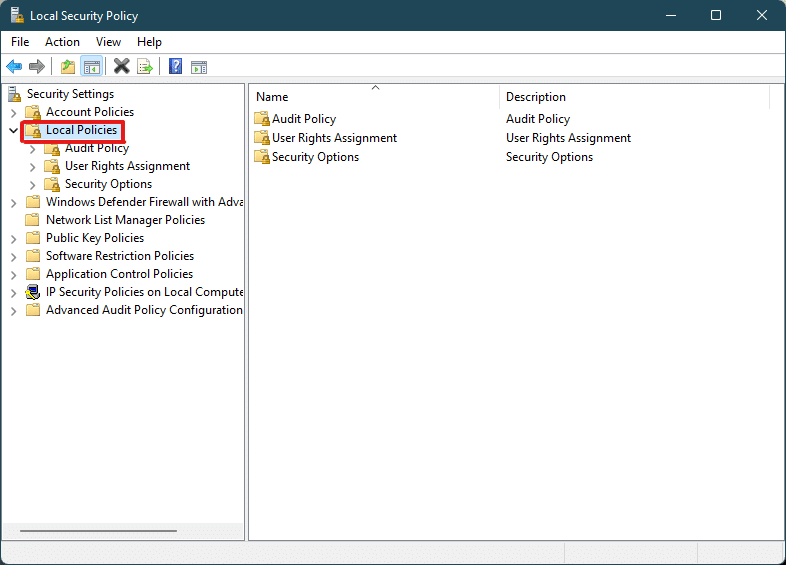Expand Application Control Policies node
The width and height of the screenshot is (786, 565).
tap(14, 275)
